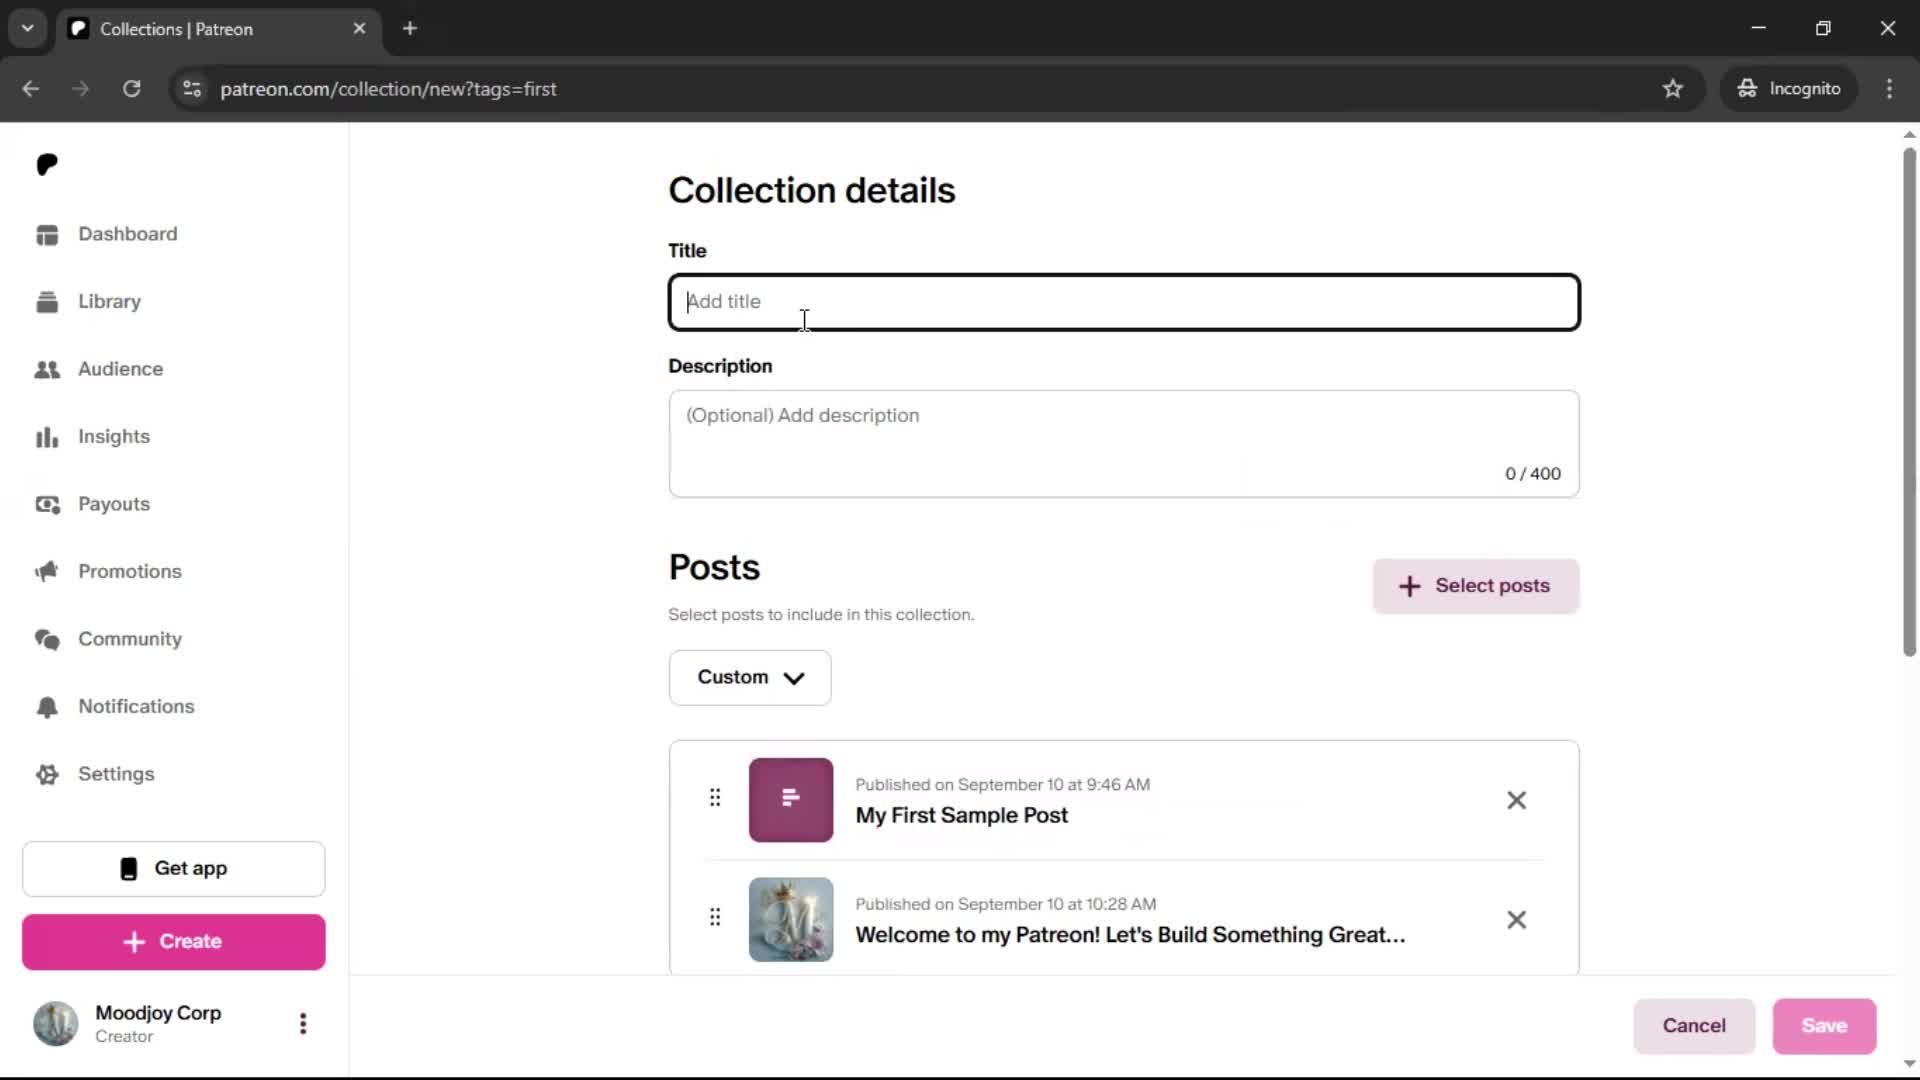Click the Community chat icon
Viewport: 1920px width, 1080px height.
coord(47,639)
